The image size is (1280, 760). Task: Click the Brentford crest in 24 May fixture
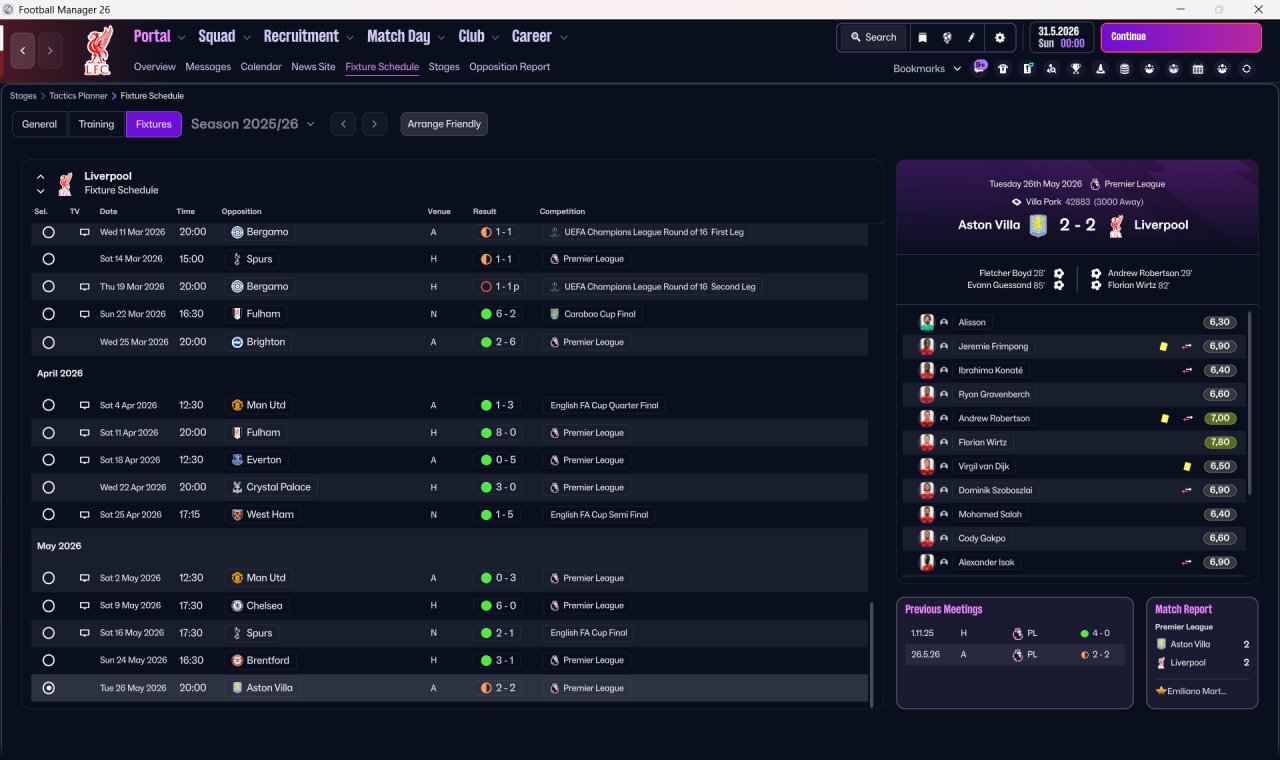click(237, 660)
